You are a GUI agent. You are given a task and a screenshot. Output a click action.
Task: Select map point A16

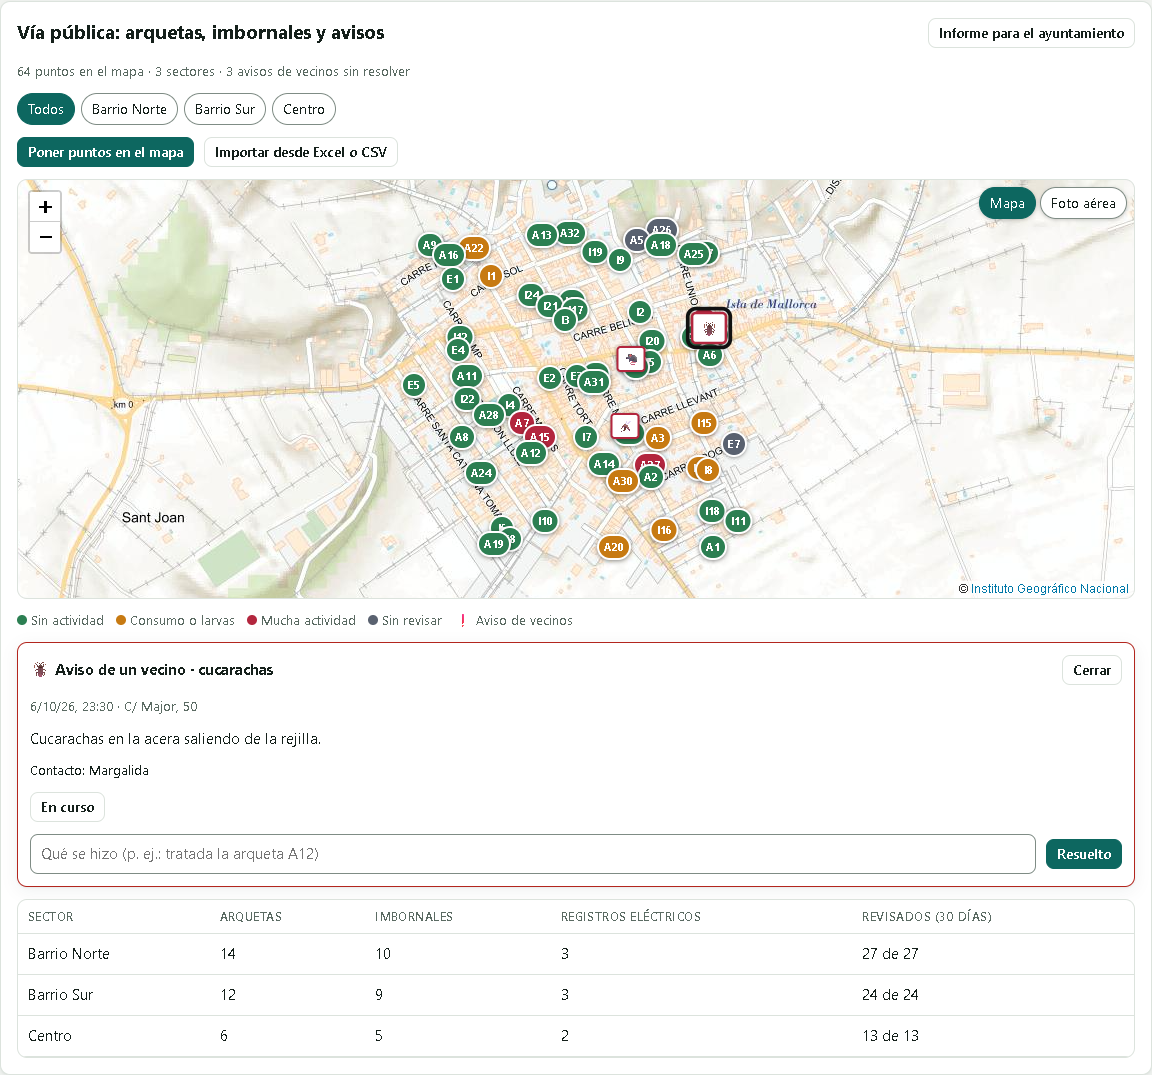[448, 256]
